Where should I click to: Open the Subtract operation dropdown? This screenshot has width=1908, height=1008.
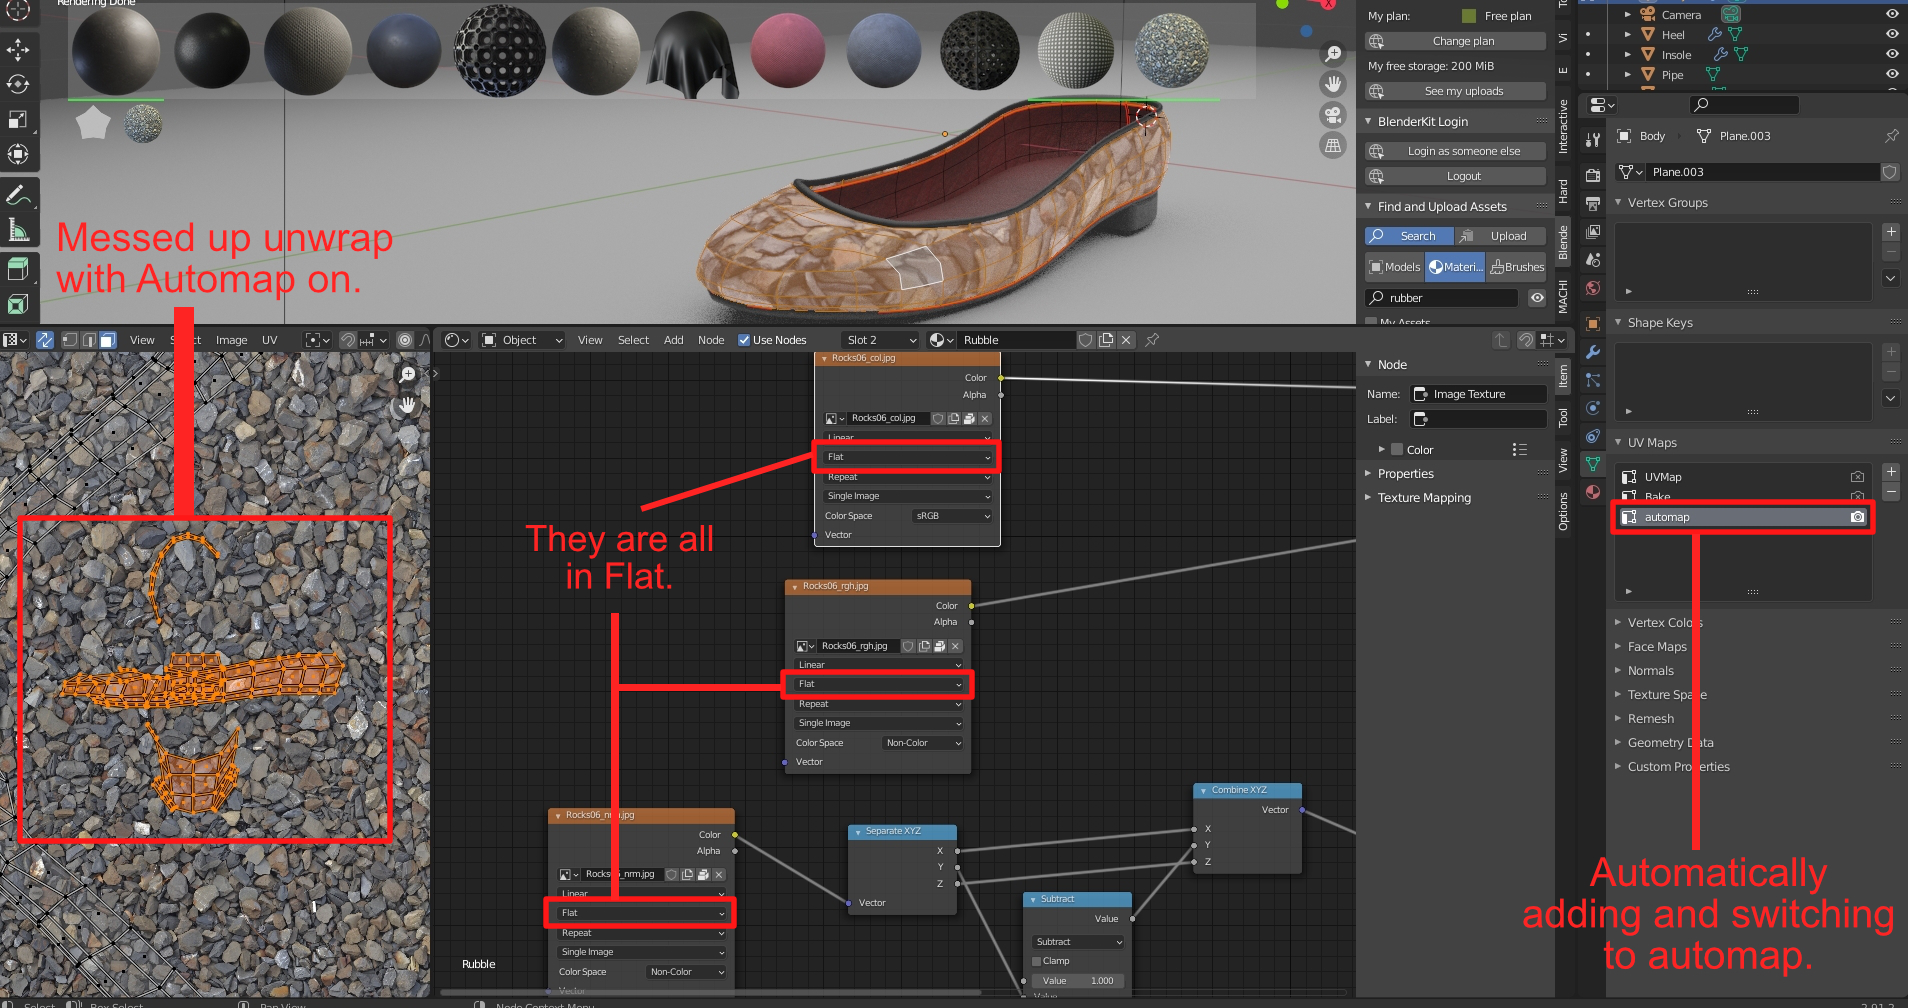(1078, 942)
